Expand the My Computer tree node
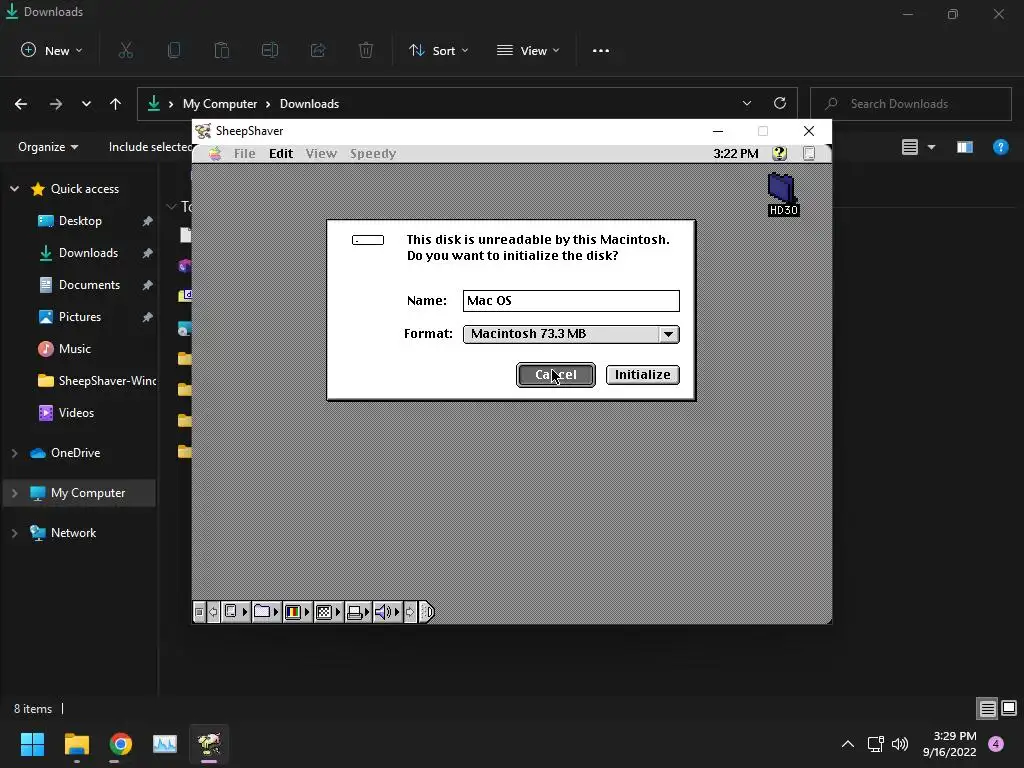 14,492
